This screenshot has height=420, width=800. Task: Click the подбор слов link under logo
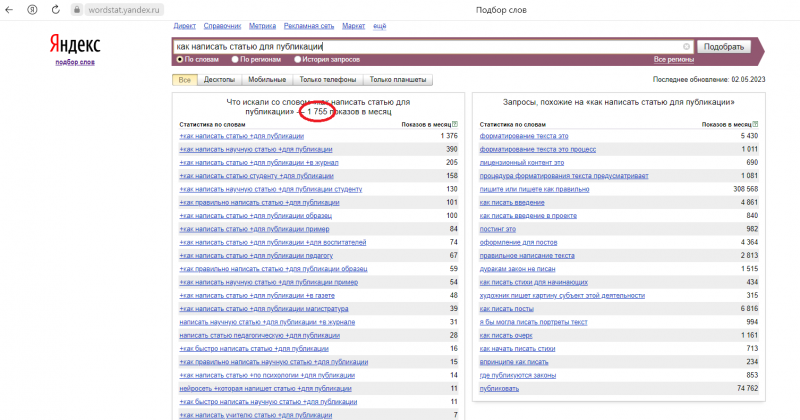pyautogui.click(x=75, y=62)
